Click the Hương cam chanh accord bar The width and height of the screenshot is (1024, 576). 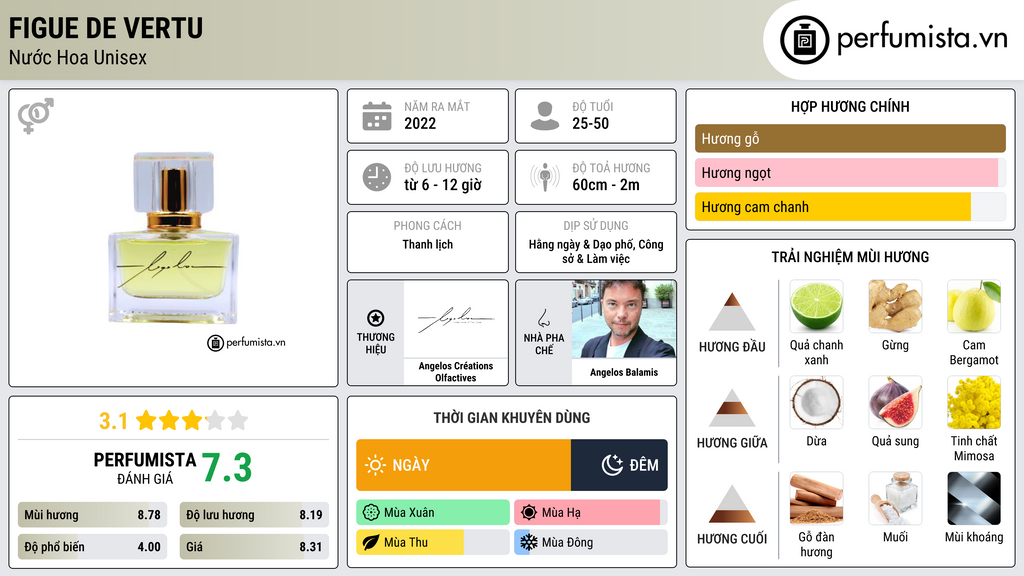point(850,207)
